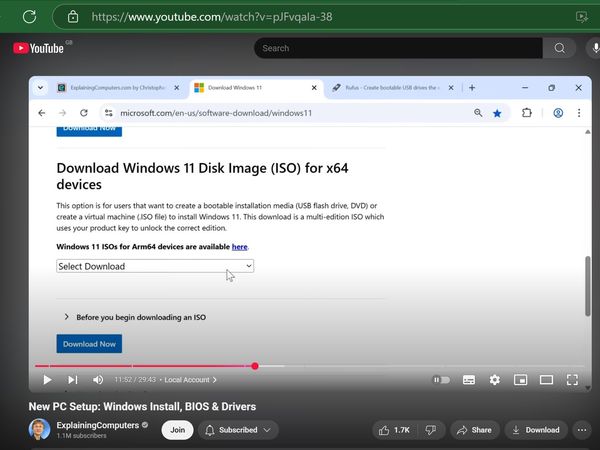
Task: Open the ExplainingComputers channel name
Action: pyautogui.click(x=98, y=425)
